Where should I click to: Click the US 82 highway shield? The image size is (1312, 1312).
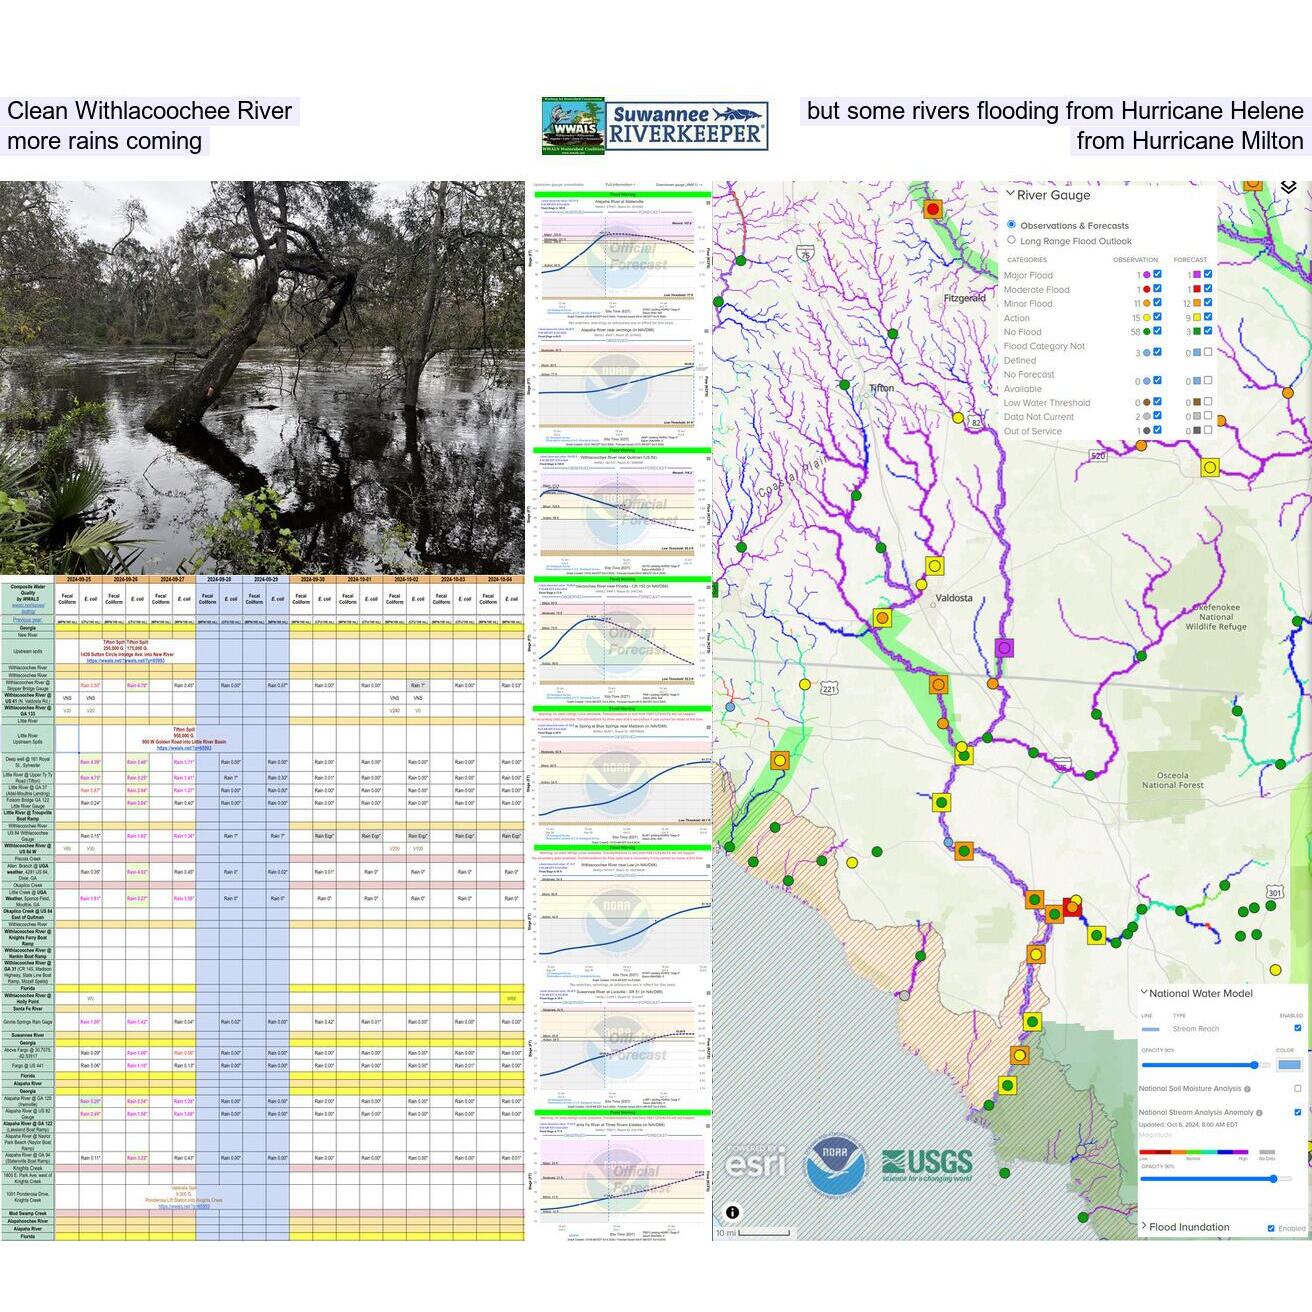(x=976, y=424)
